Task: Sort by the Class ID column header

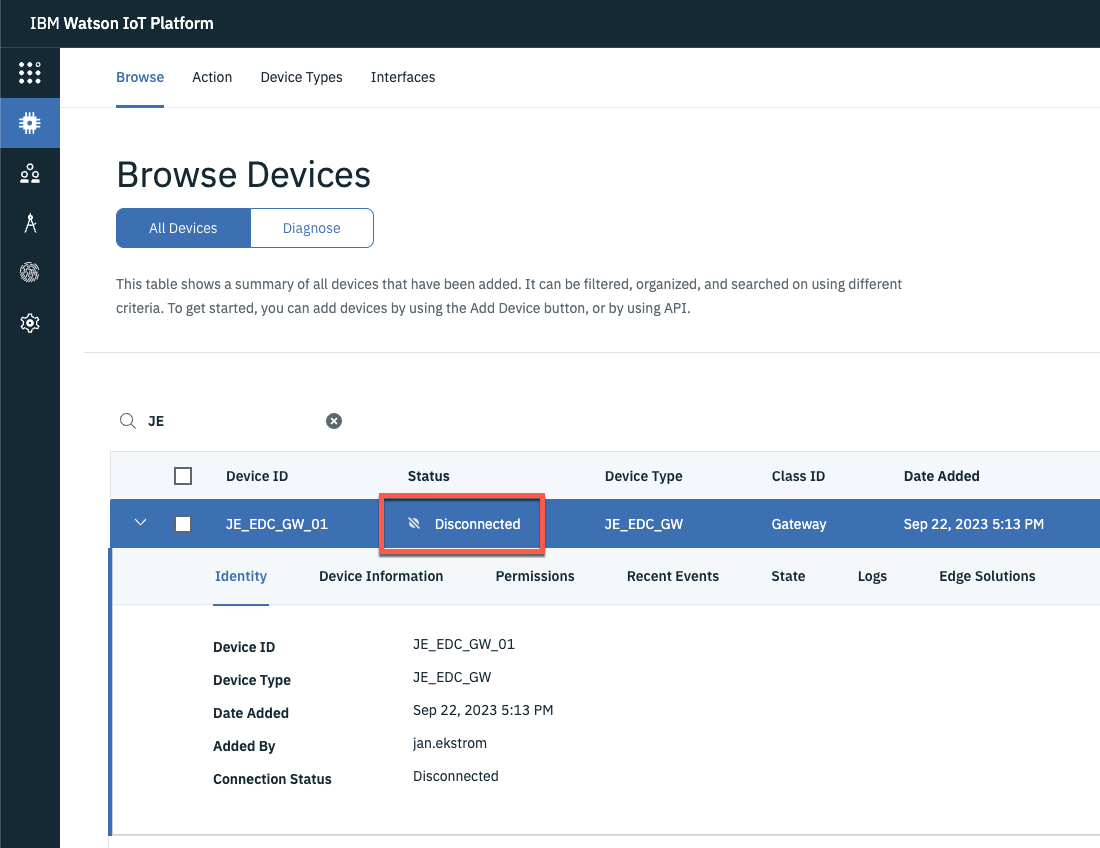Action: [x=798, y=476]
